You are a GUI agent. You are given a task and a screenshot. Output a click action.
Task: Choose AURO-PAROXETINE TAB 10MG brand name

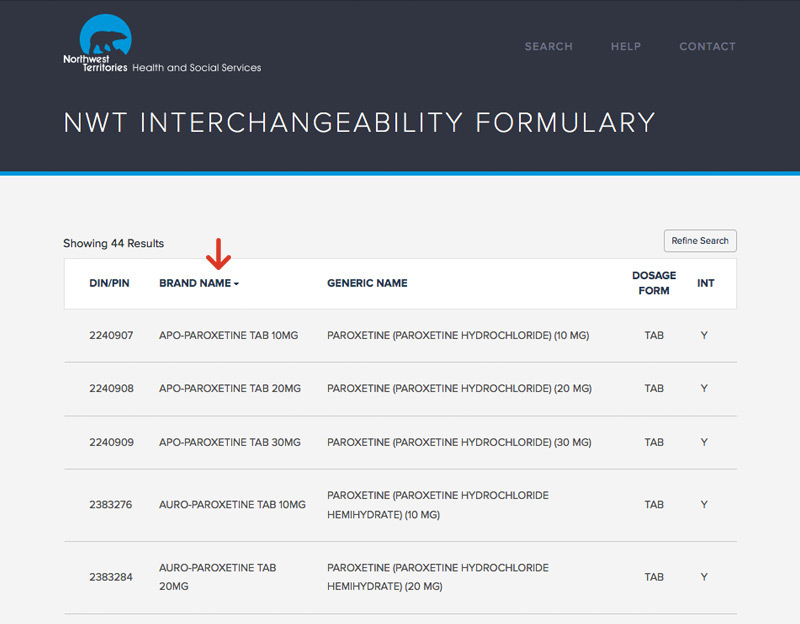coord(232,505)
